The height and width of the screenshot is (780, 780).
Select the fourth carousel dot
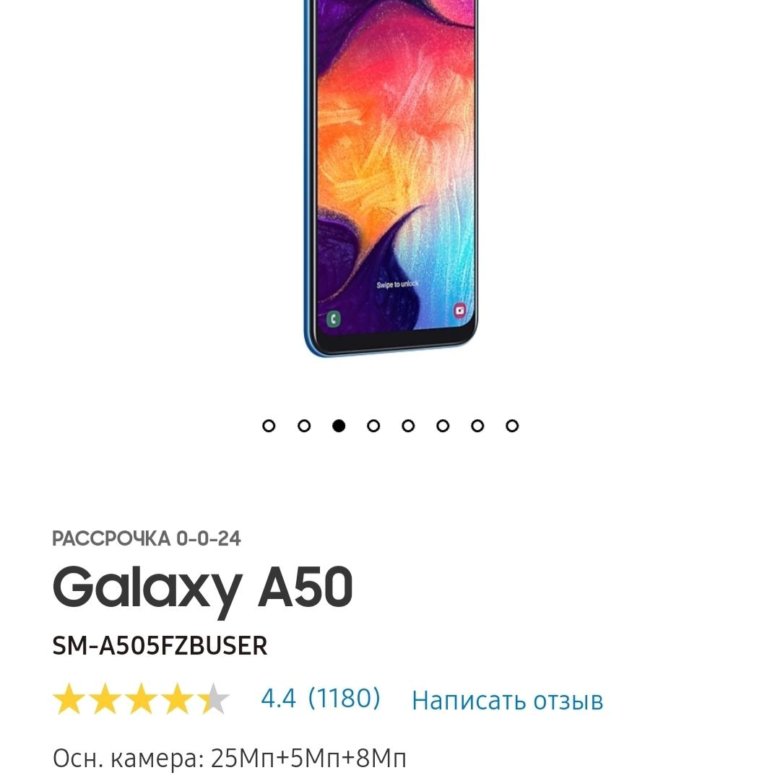(373, 426)
